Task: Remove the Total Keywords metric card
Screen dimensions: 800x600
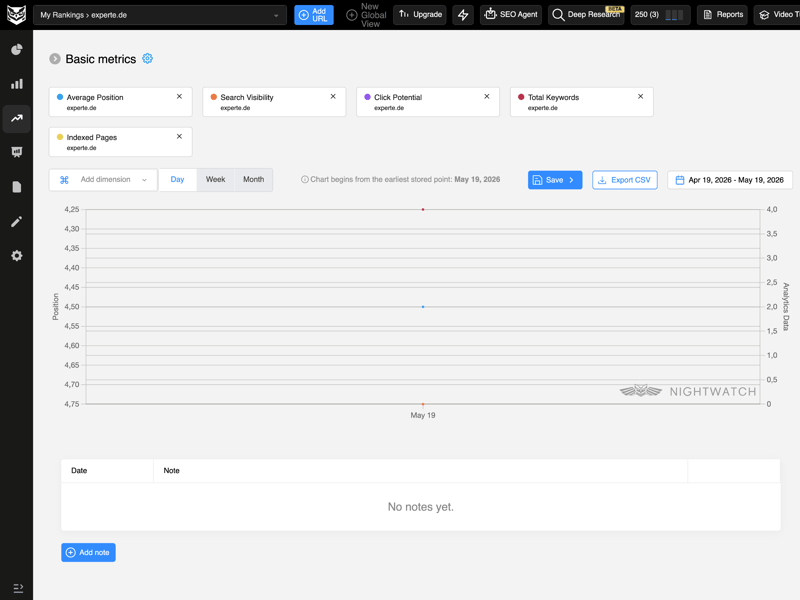Action: 640,96
